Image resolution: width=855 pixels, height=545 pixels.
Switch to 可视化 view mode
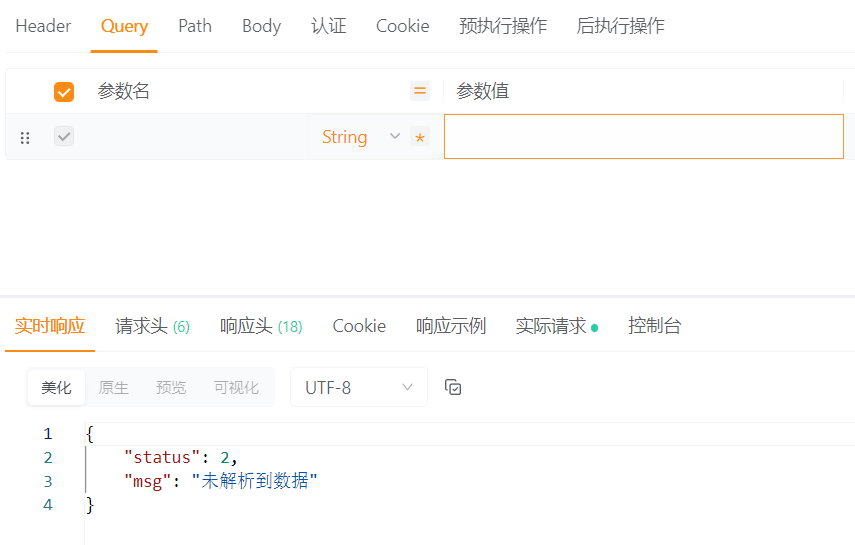click(x=236, y=387)
